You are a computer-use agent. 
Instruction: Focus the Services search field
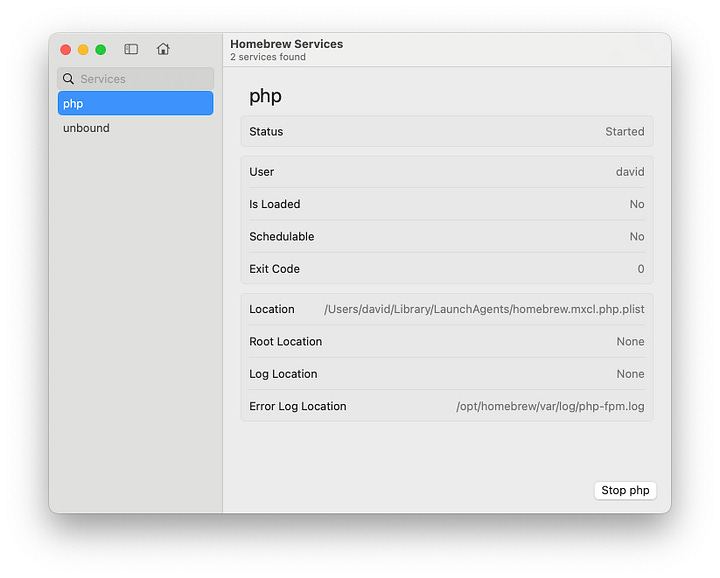[x=135, y=79]
